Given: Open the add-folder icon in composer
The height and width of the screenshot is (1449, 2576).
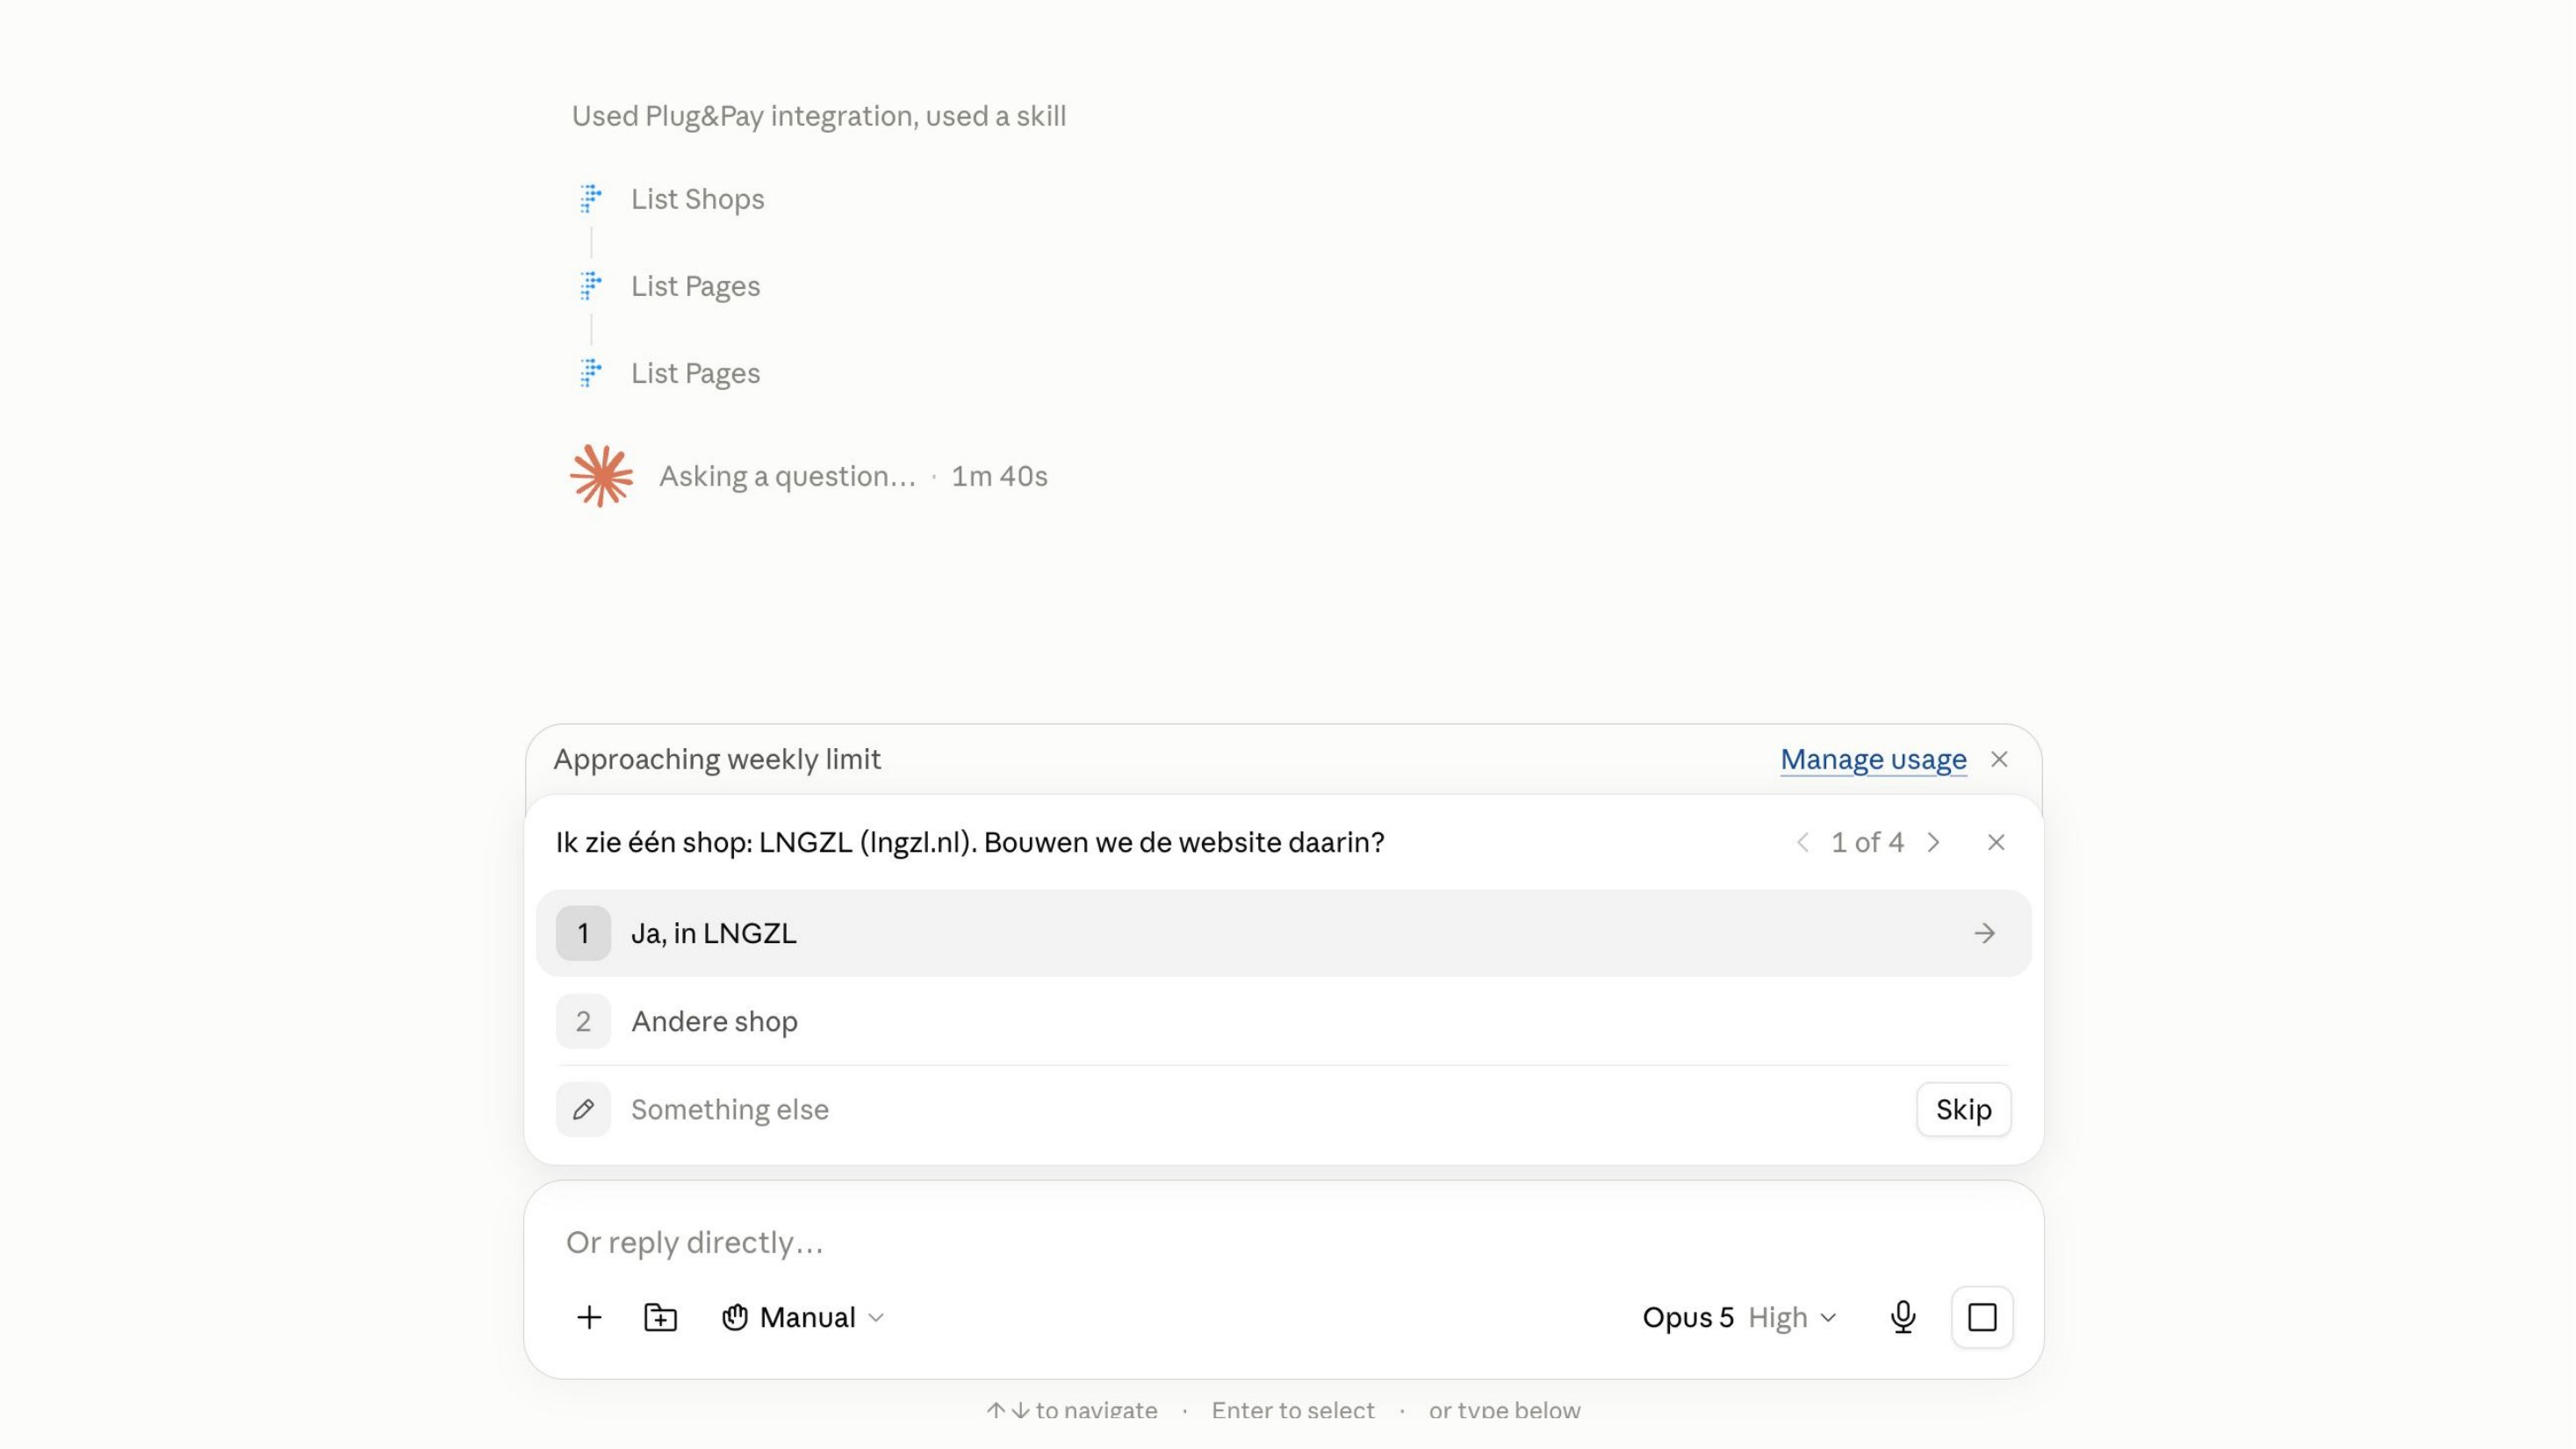Looking at the screenshot, I should [x=660, y=1317].
